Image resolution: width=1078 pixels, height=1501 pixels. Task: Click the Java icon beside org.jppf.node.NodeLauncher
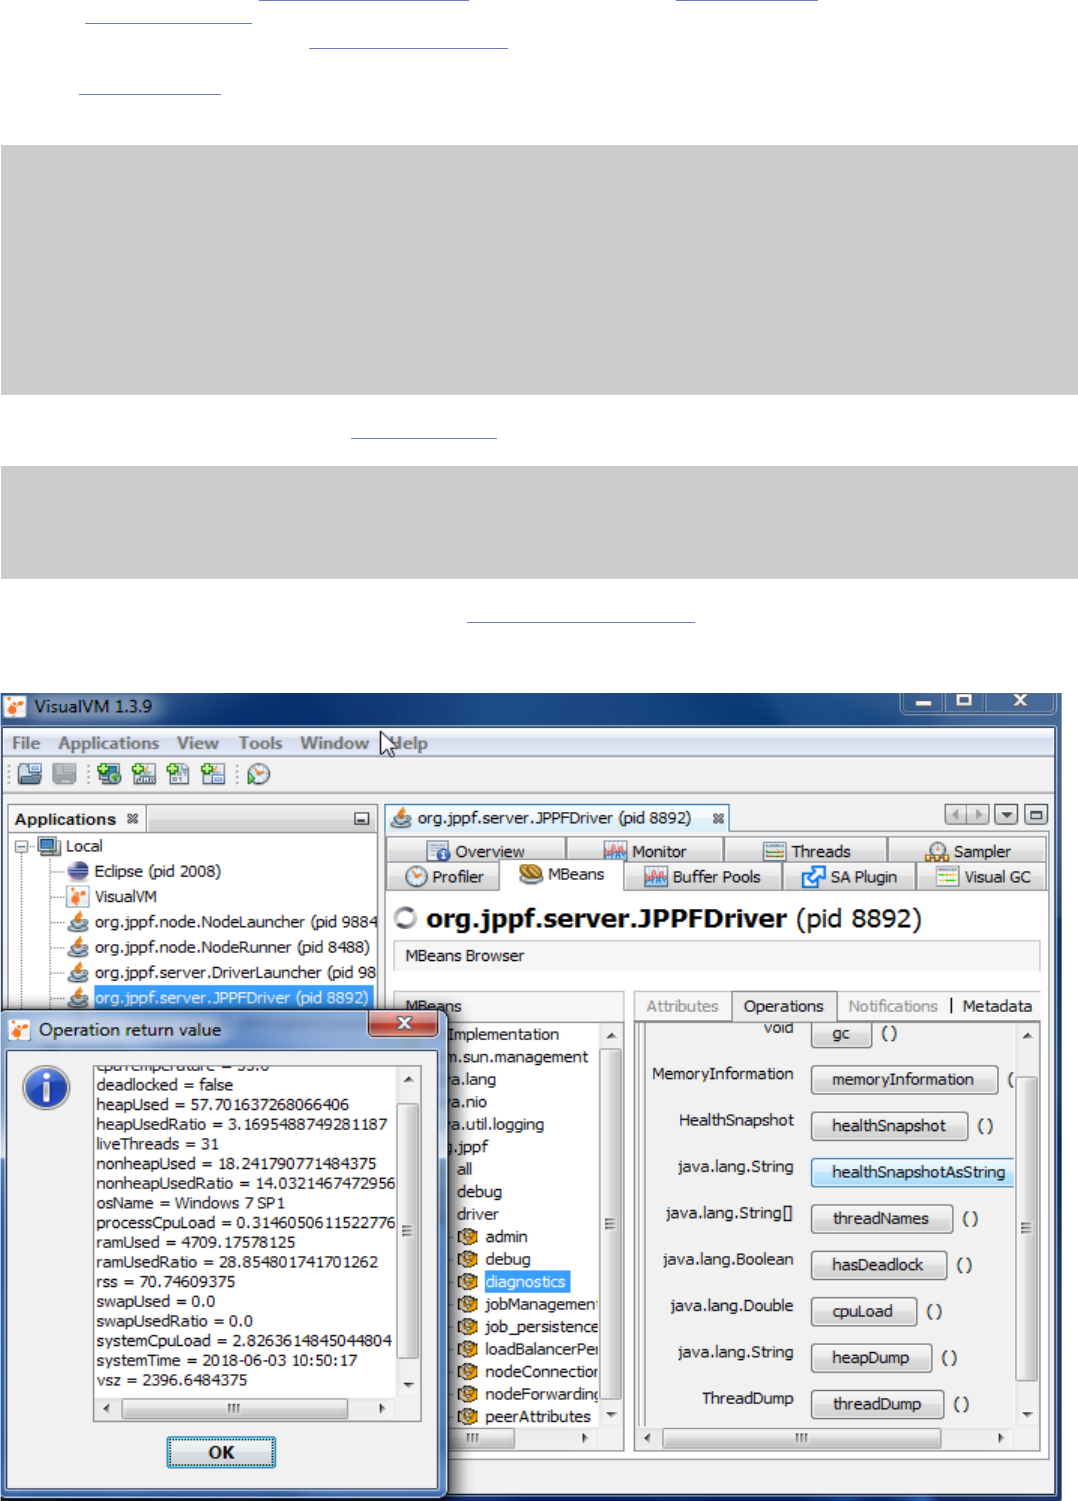point(78,921)
